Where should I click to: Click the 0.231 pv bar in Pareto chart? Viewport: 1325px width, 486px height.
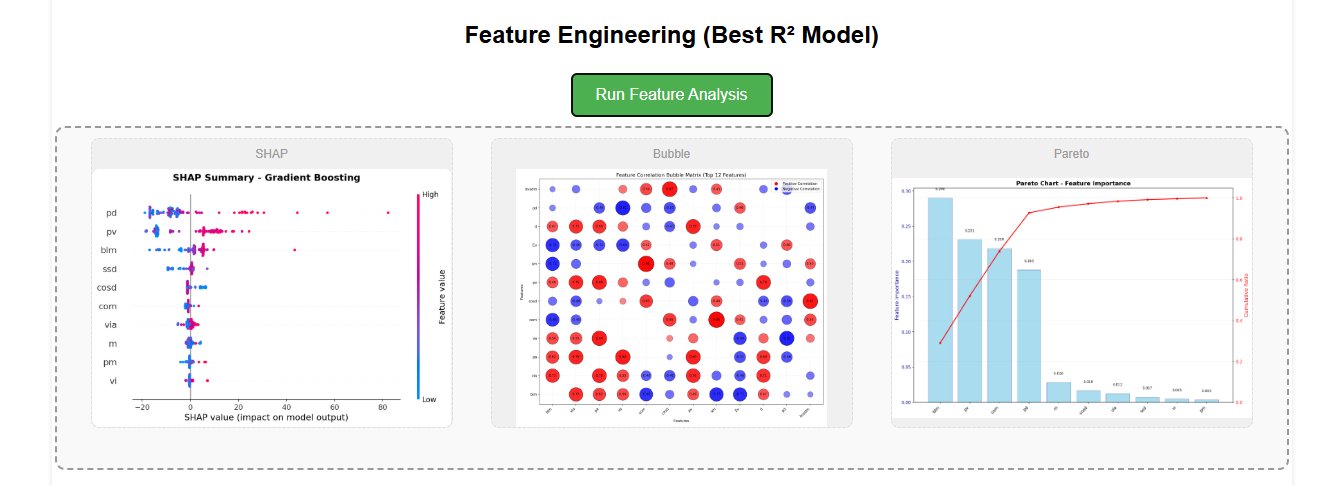[969, 320]
